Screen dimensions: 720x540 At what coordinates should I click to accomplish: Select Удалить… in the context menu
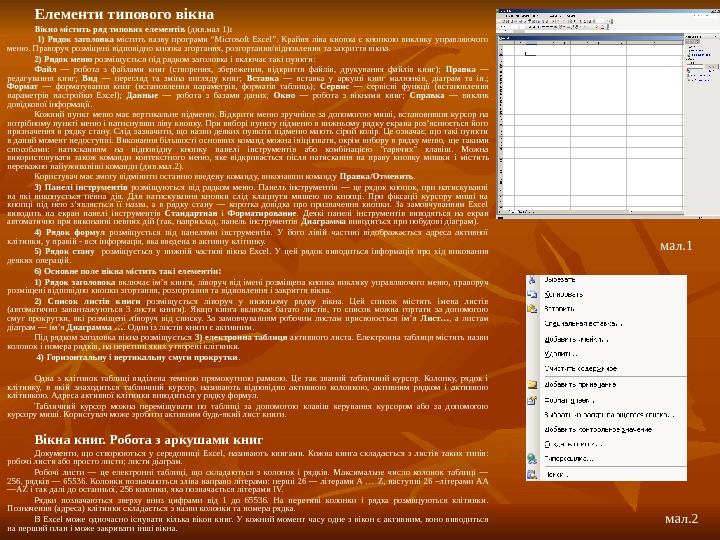[560, 354]
